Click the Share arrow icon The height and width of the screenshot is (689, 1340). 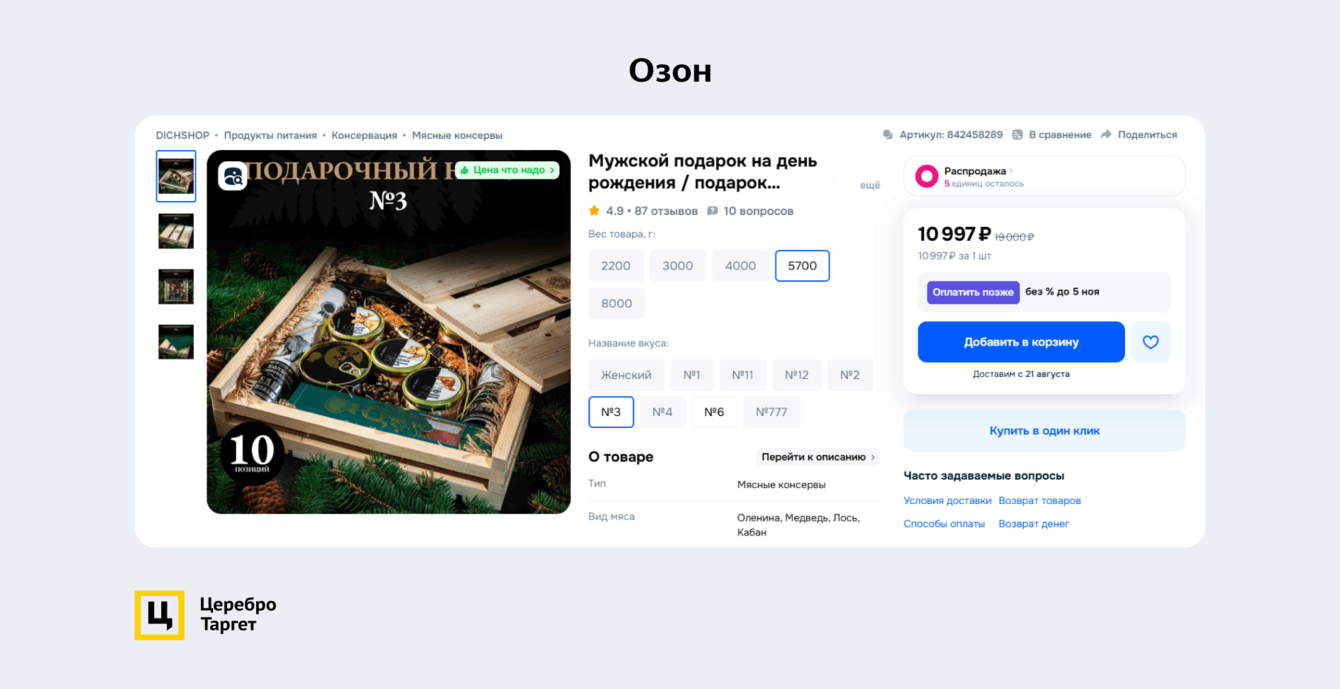[1106, 135]
